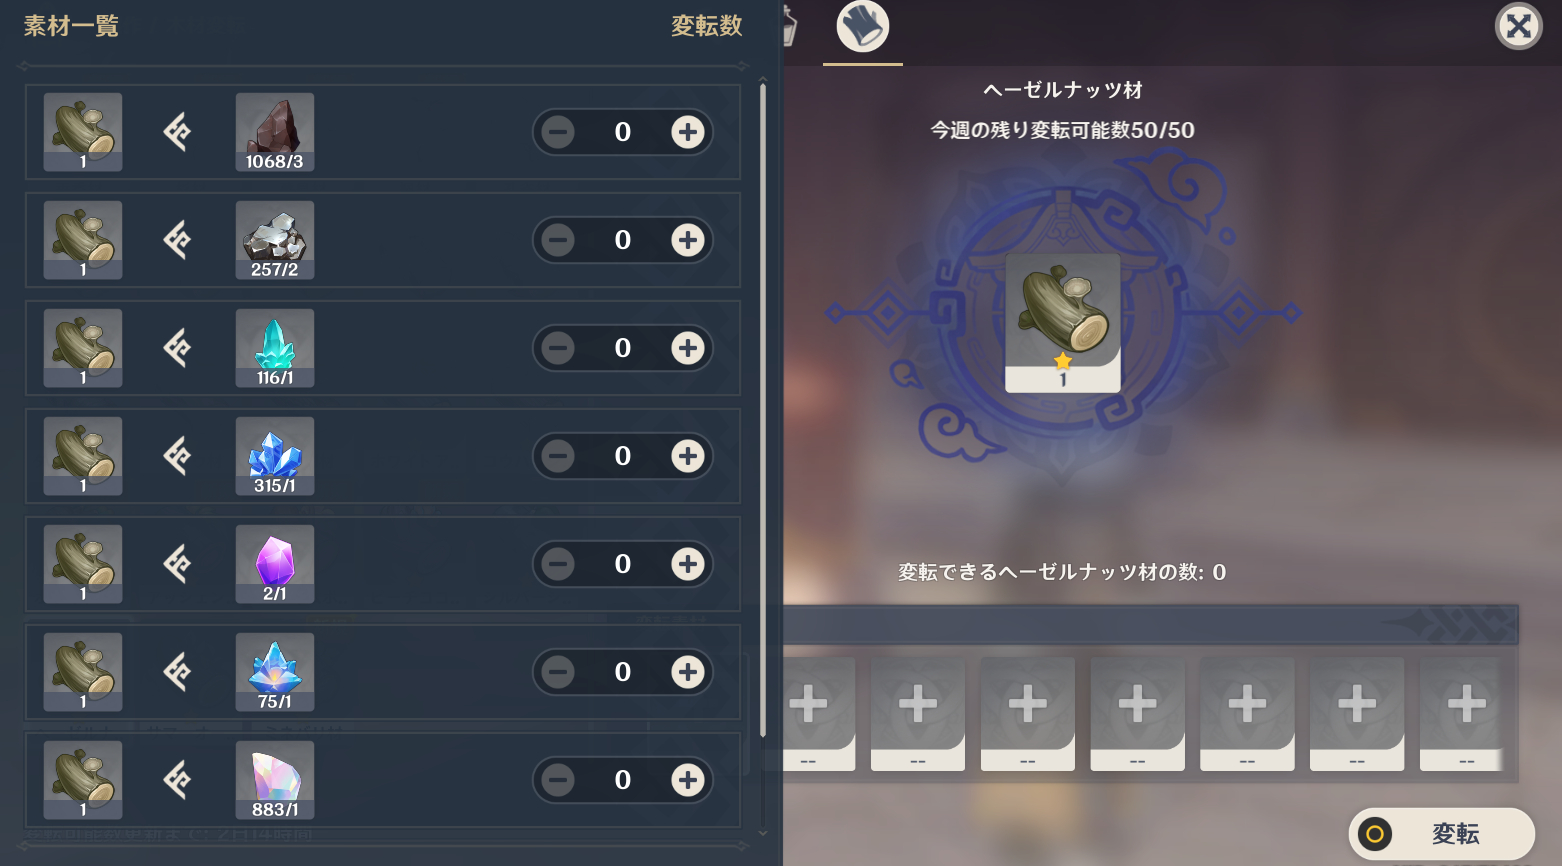Select the blue crystal cluster material 315/1
The image size is (1562, 866).
coord(275,456)
